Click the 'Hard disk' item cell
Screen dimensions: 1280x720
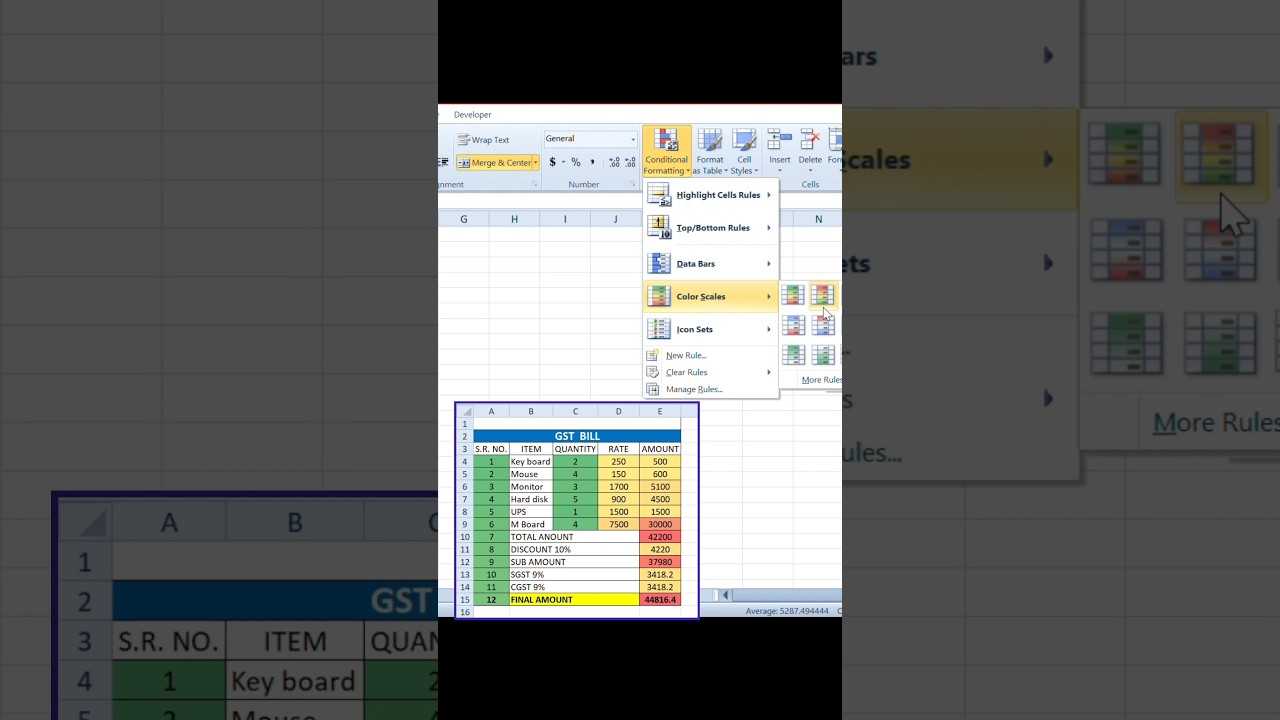(x=530, y=499)
